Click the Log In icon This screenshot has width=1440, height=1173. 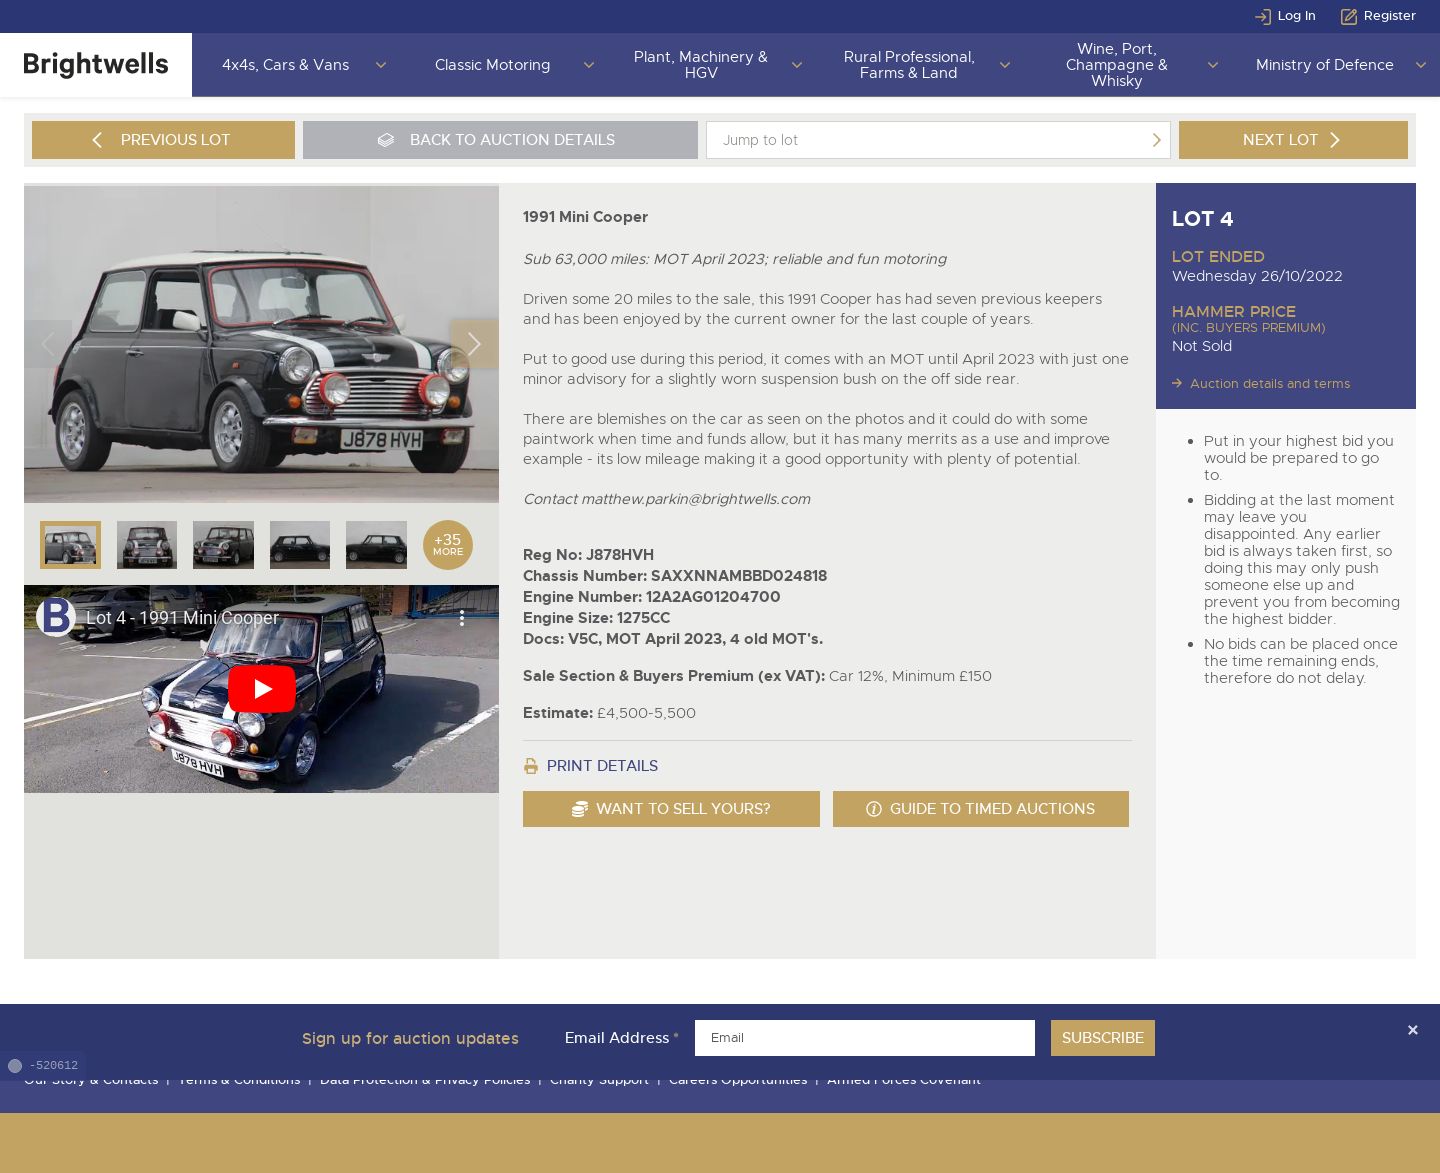click(1263, 16)
